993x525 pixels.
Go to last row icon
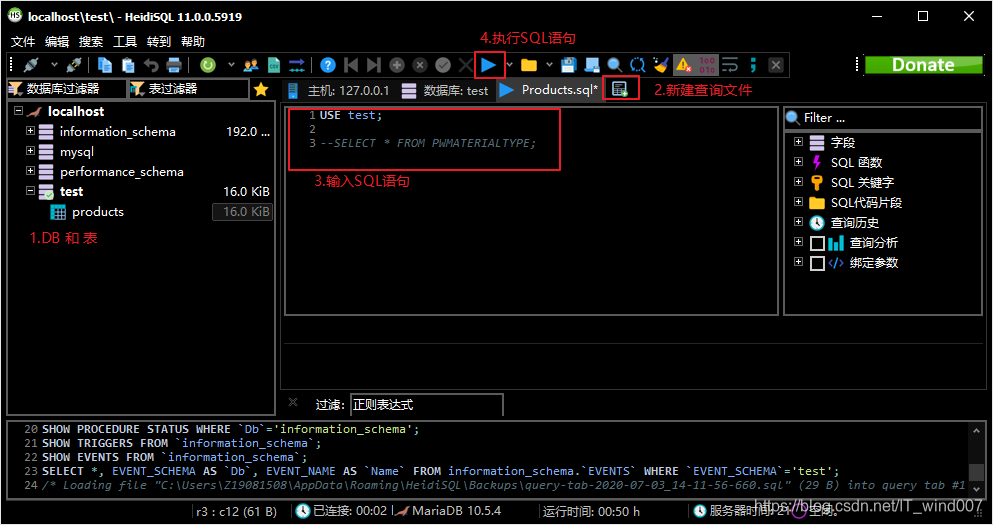(x=374, y=65)
